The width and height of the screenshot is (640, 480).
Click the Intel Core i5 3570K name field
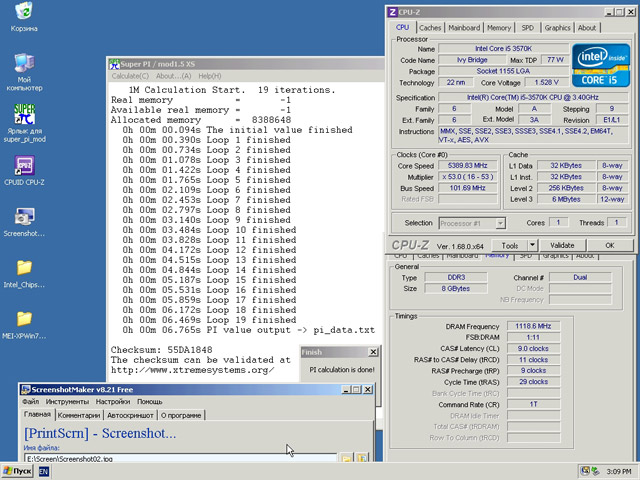point(504,49)
